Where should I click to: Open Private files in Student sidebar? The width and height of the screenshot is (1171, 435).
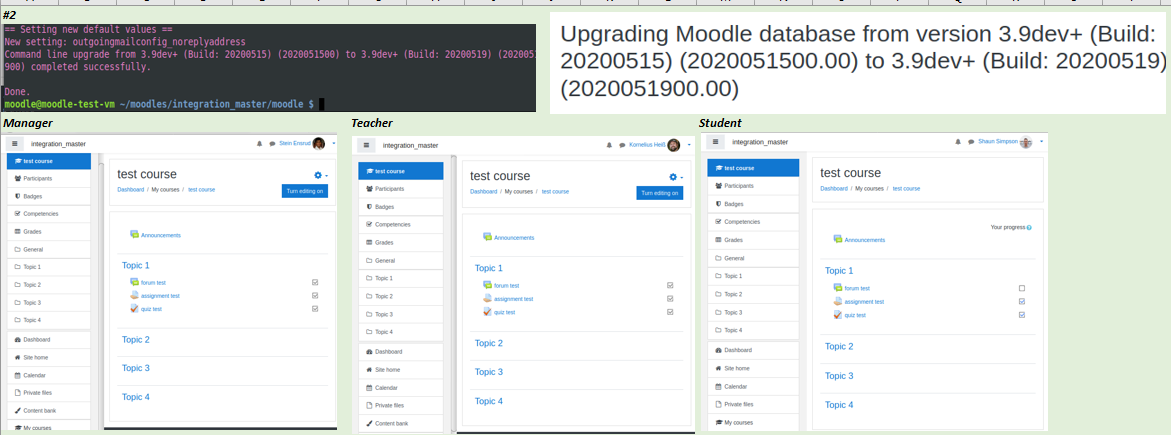(753, 404)
